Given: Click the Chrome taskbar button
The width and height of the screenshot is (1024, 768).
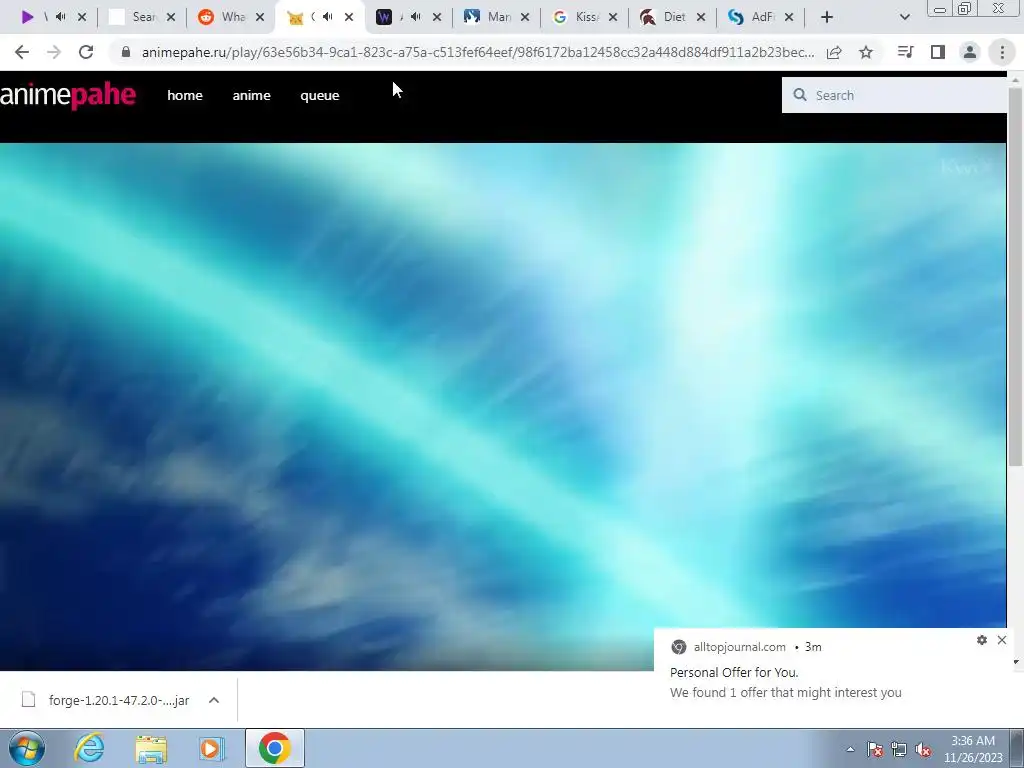Looking at the screenshot, I should [x=275, y=748].
